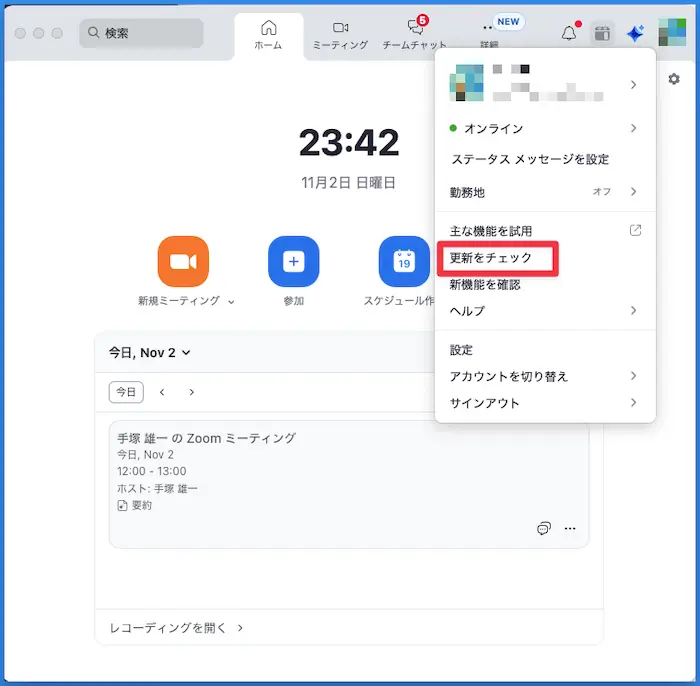Go to the next day arrow
Screen dimensions: 700x686
[192, 392]
